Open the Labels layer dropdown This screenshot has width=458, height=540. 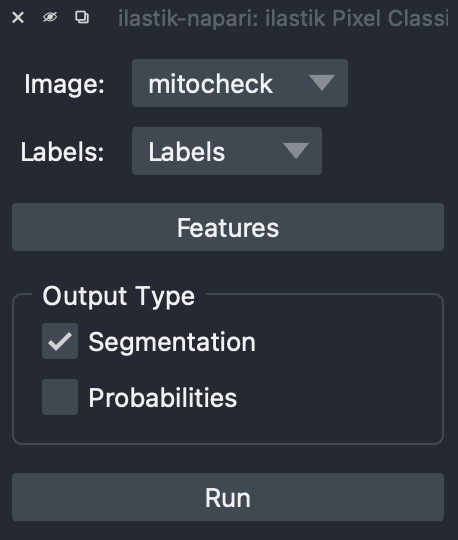(227, 151)
